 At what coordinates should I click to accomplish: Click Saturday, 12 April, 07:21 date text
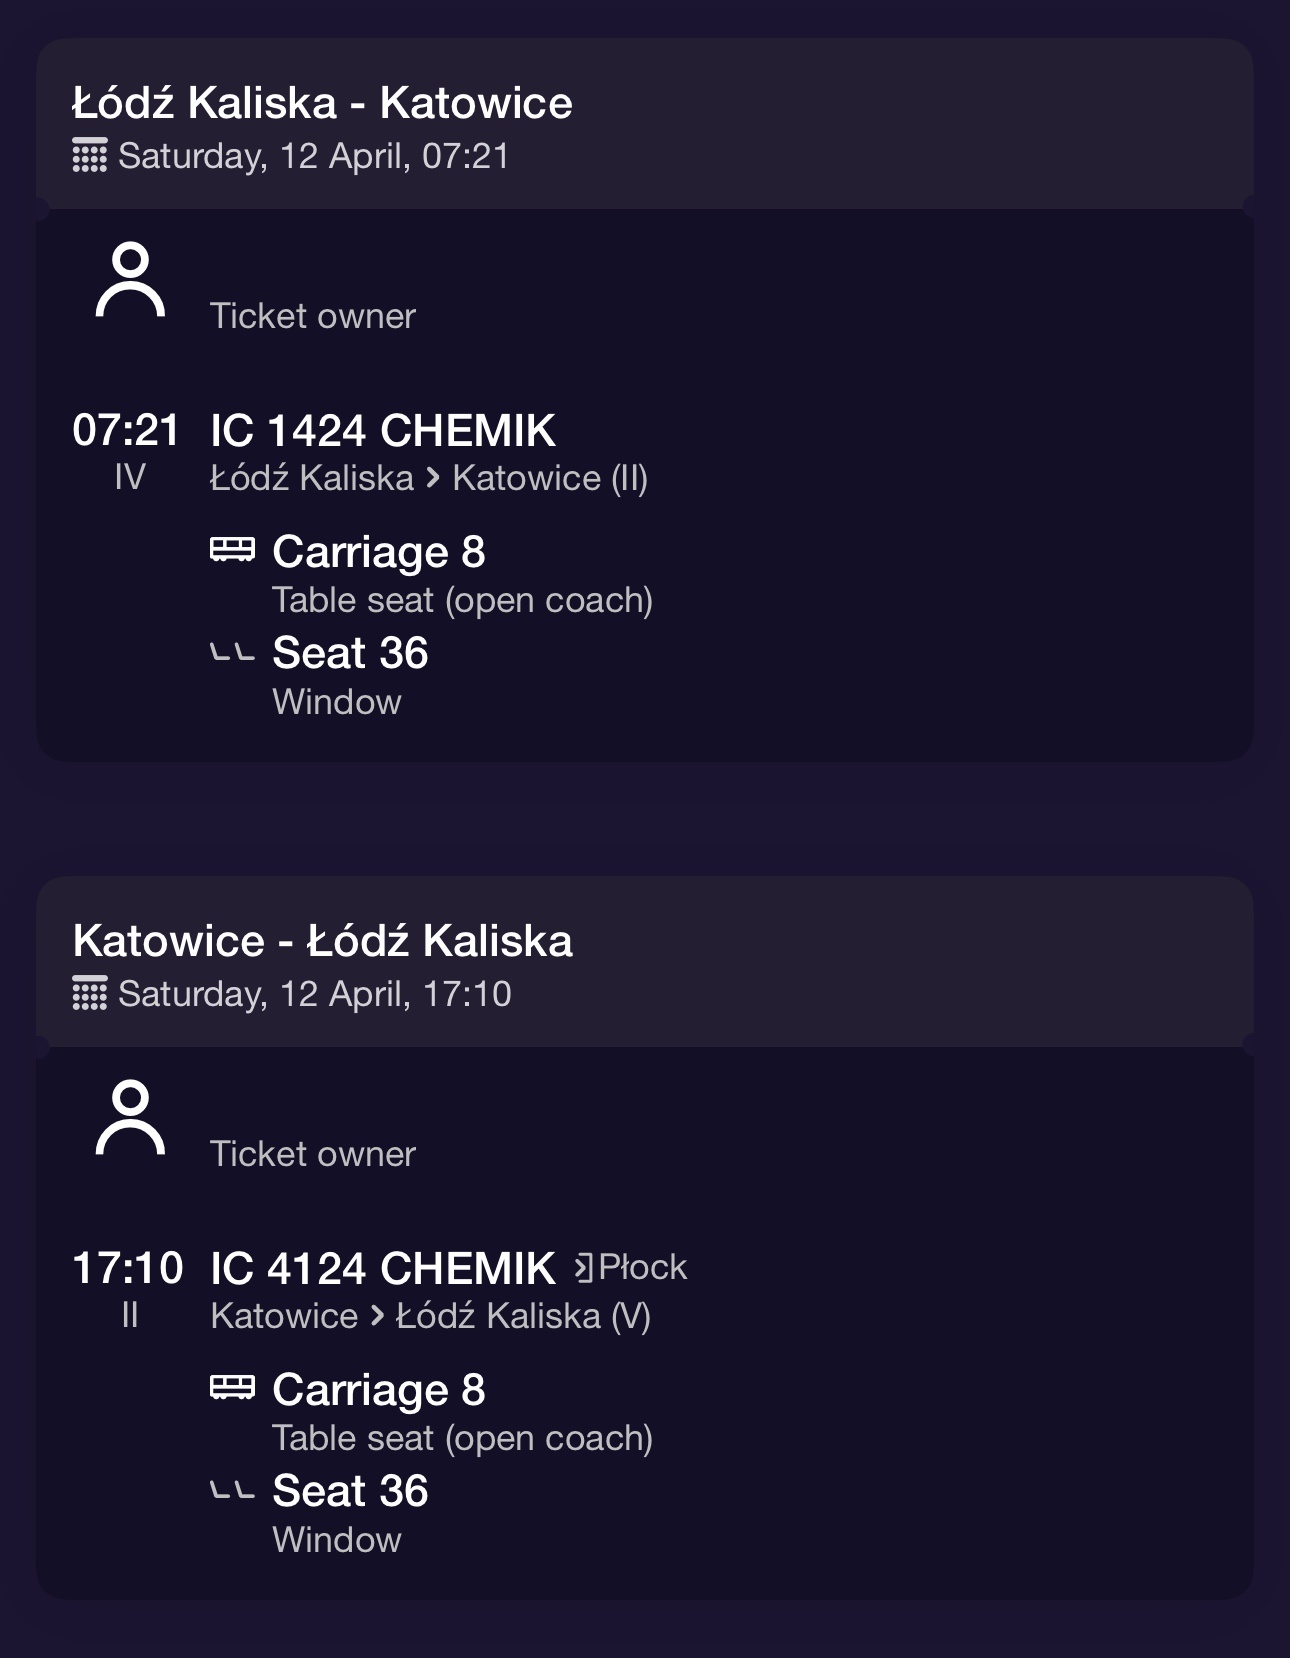pos(314,157)
